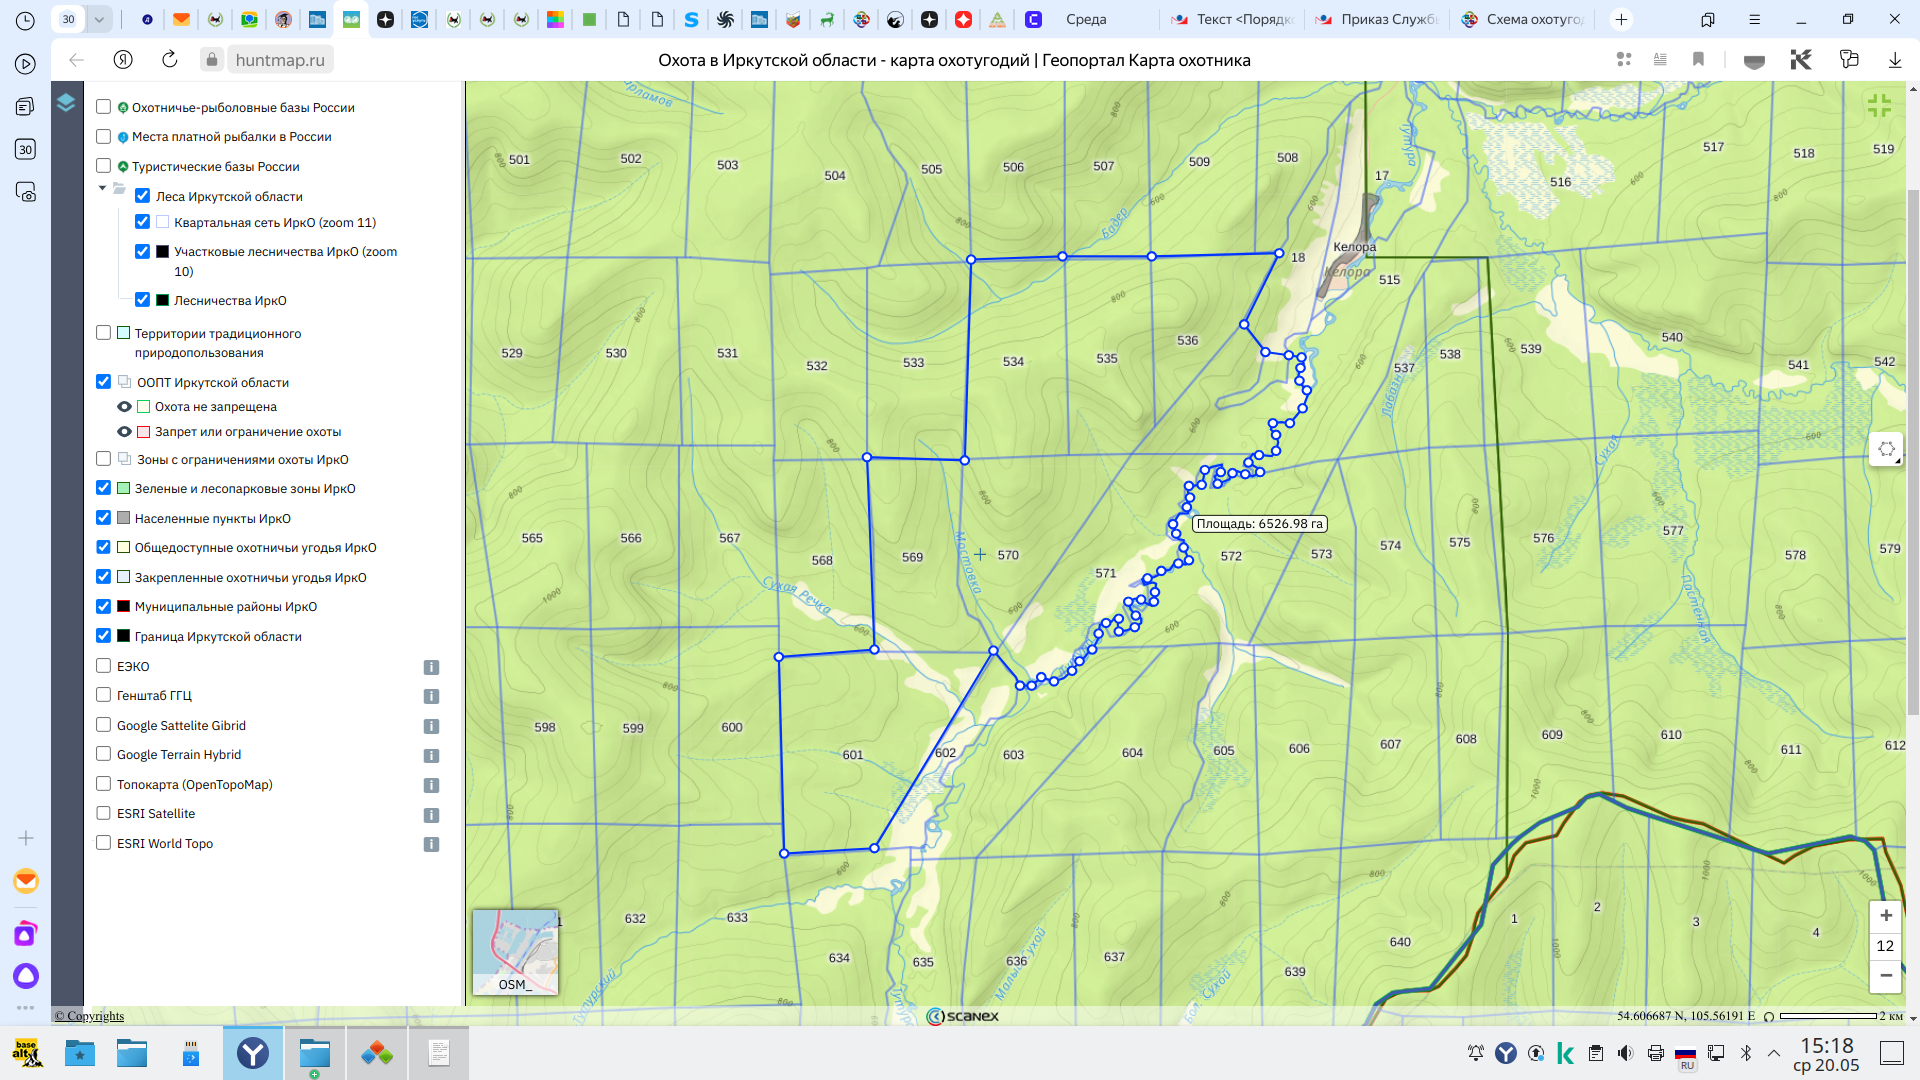Enable Топокарта (OpenTopoMap) checkbox
This screenshot has height=1080, width=1920.
coord(103,784)
